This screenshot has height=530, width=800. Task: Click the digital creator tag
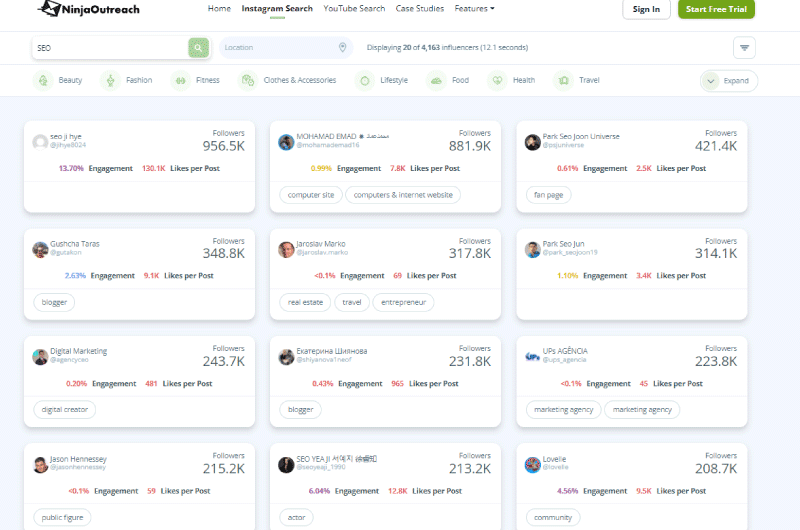tap(65, 410)
